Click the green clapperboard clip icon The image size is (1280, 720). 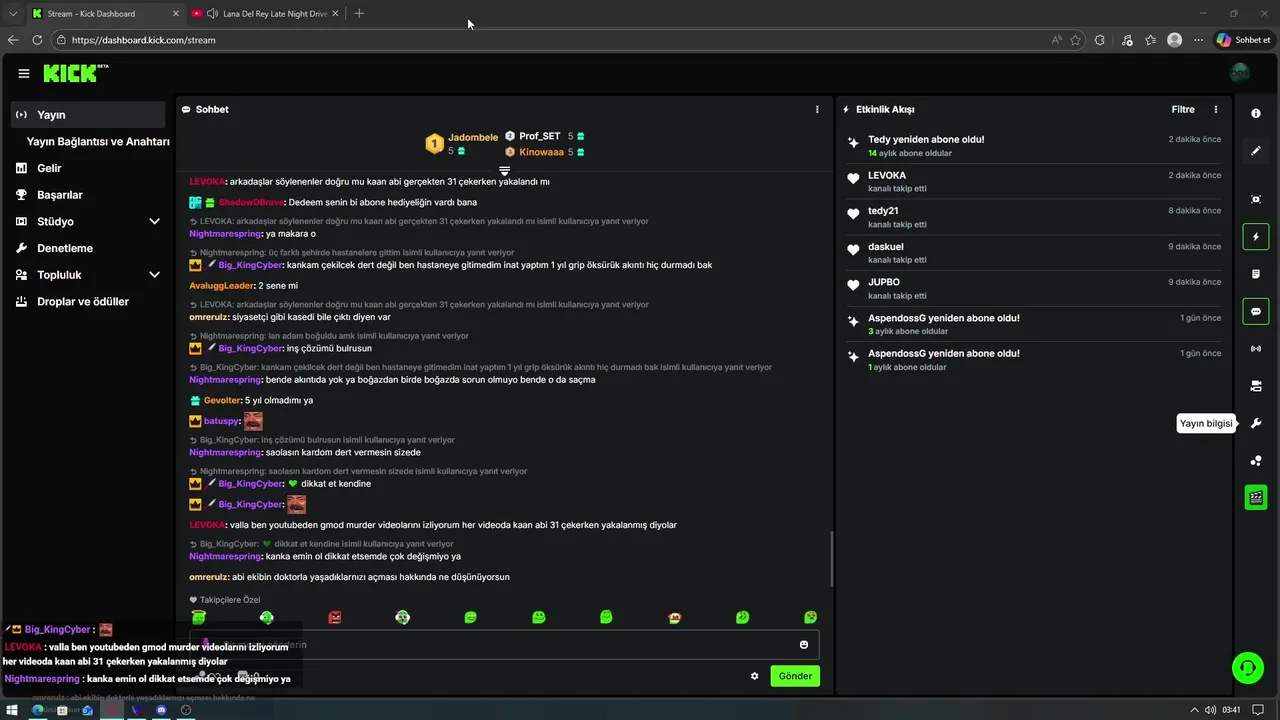pyautogui.click(x=1256, y=497)
